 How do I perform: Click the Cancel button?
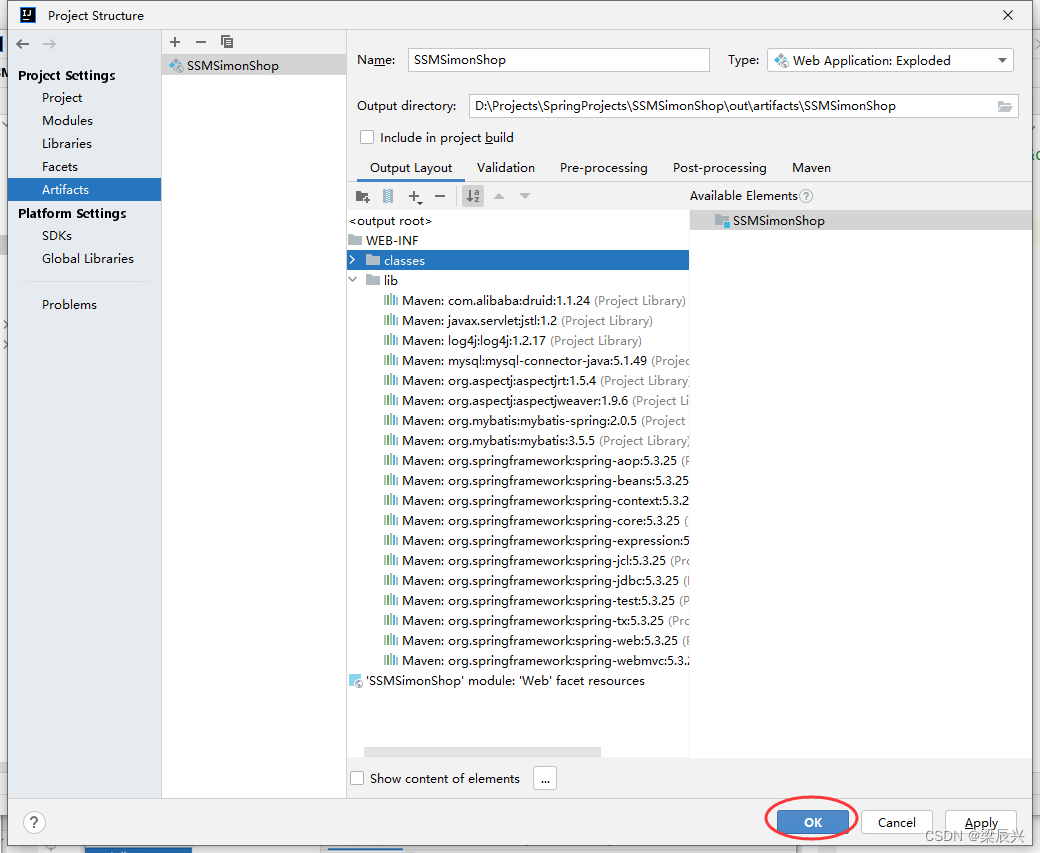897,822
